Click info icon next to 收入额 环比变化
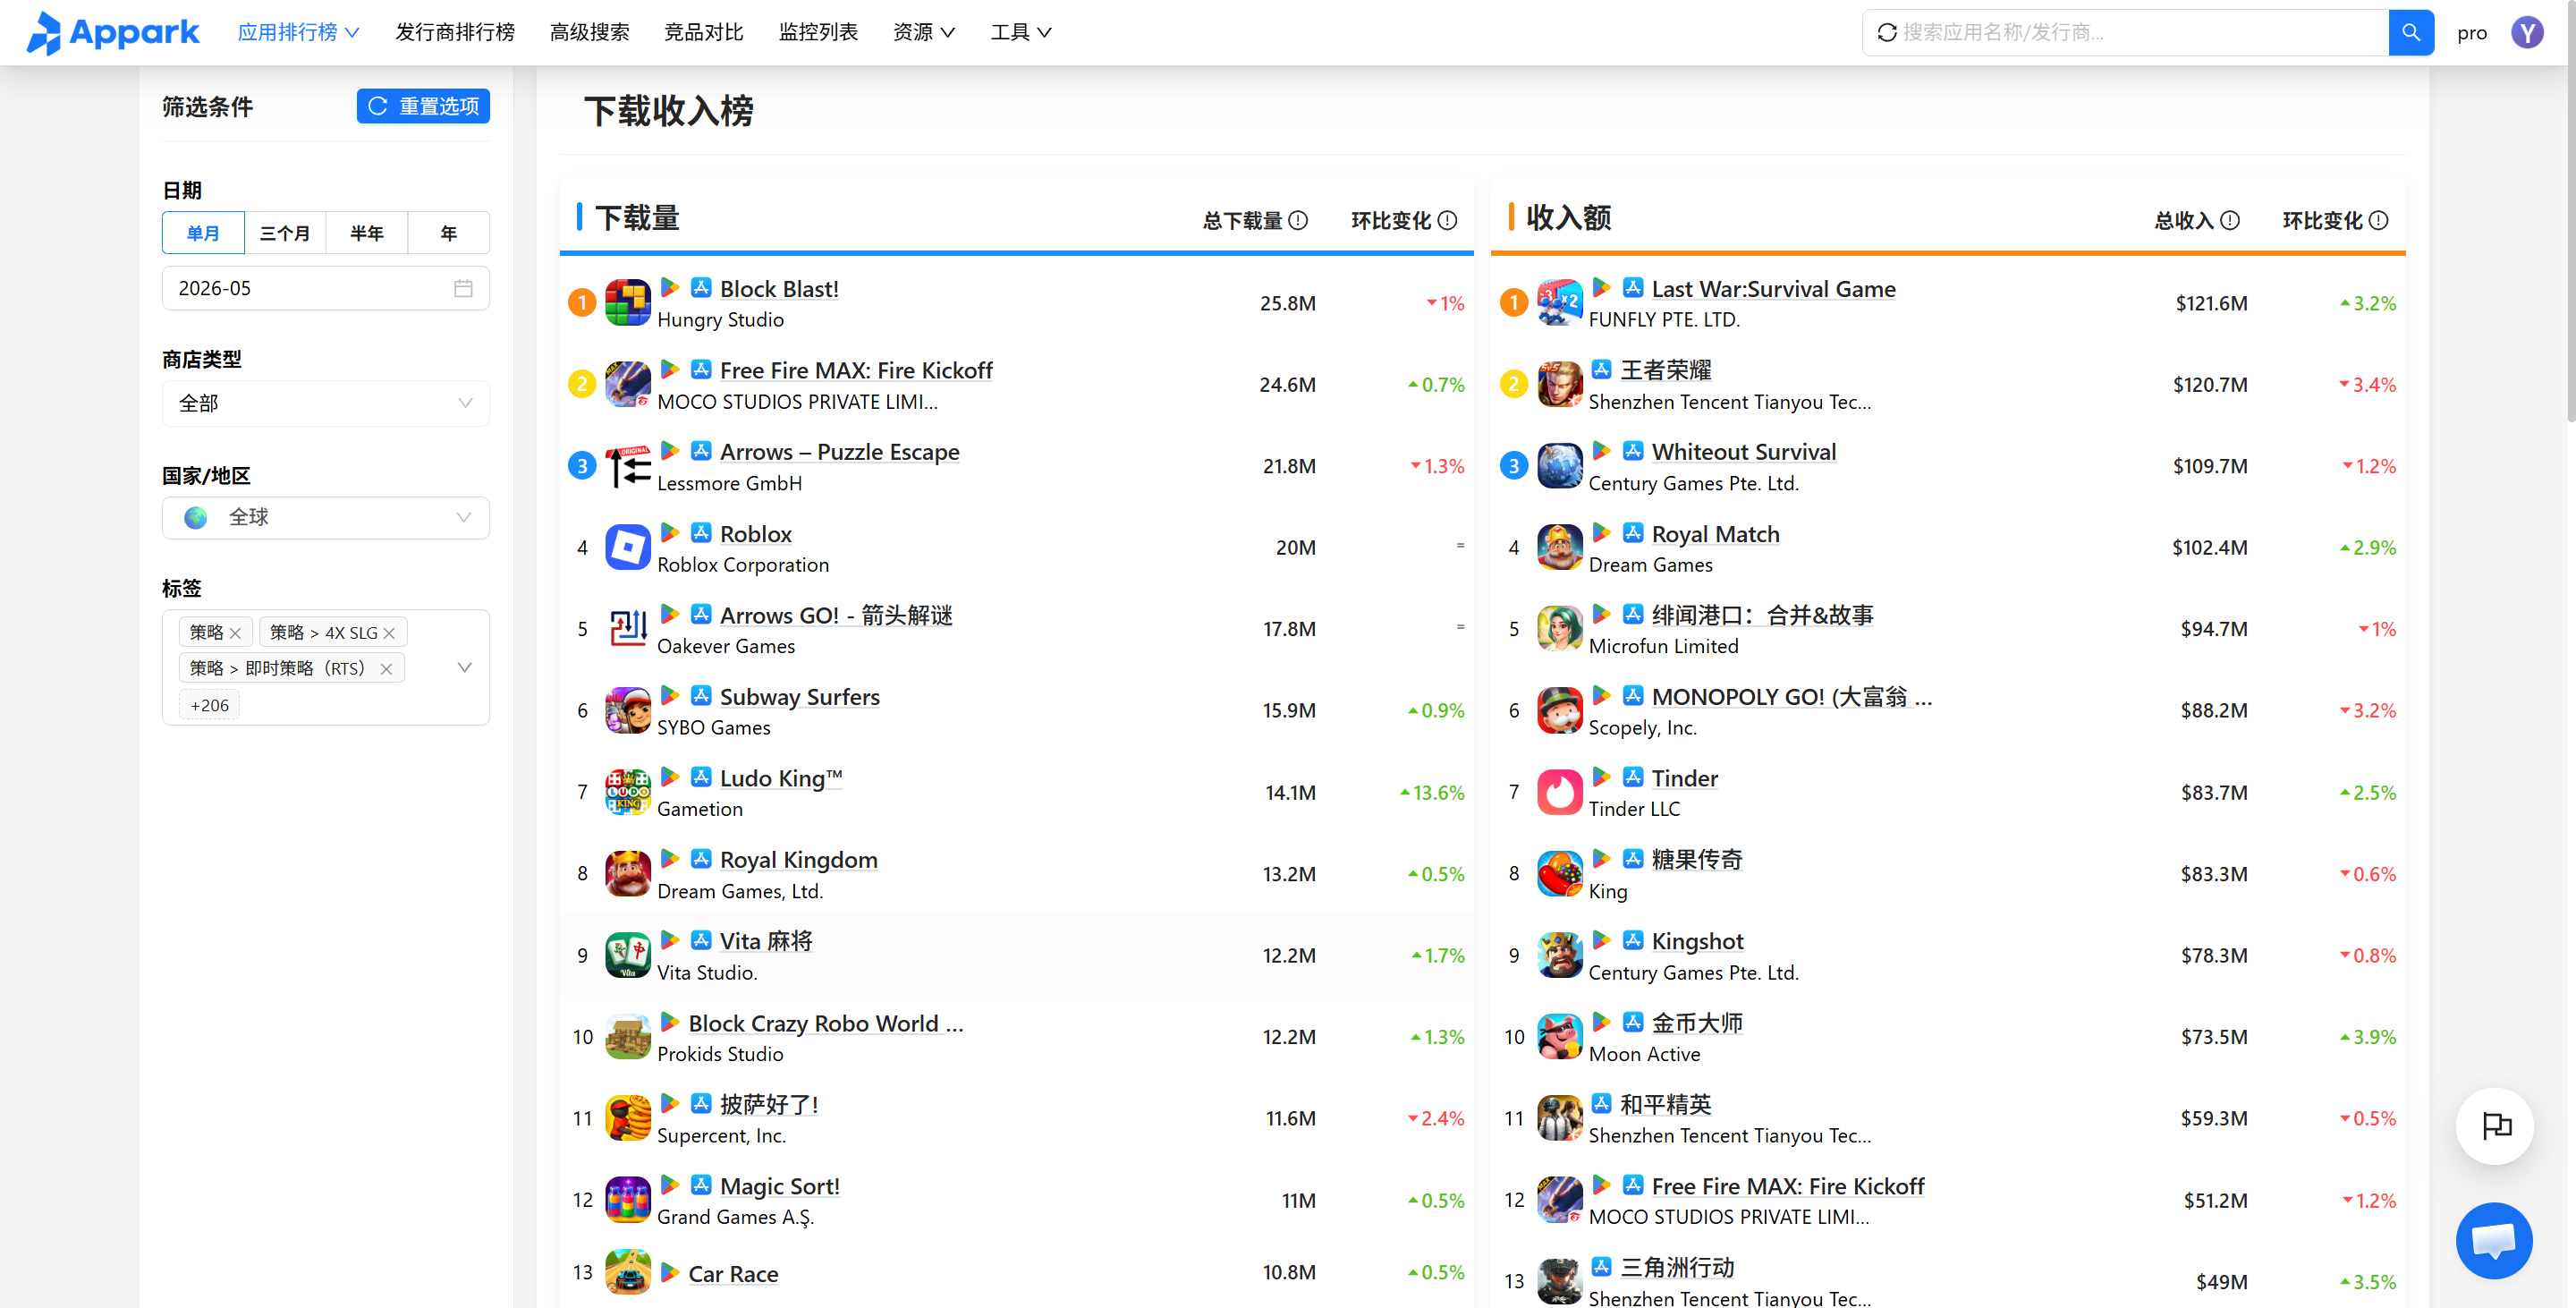The width and height of the screenshot is (2576, 1308). tap(2379, 220)
